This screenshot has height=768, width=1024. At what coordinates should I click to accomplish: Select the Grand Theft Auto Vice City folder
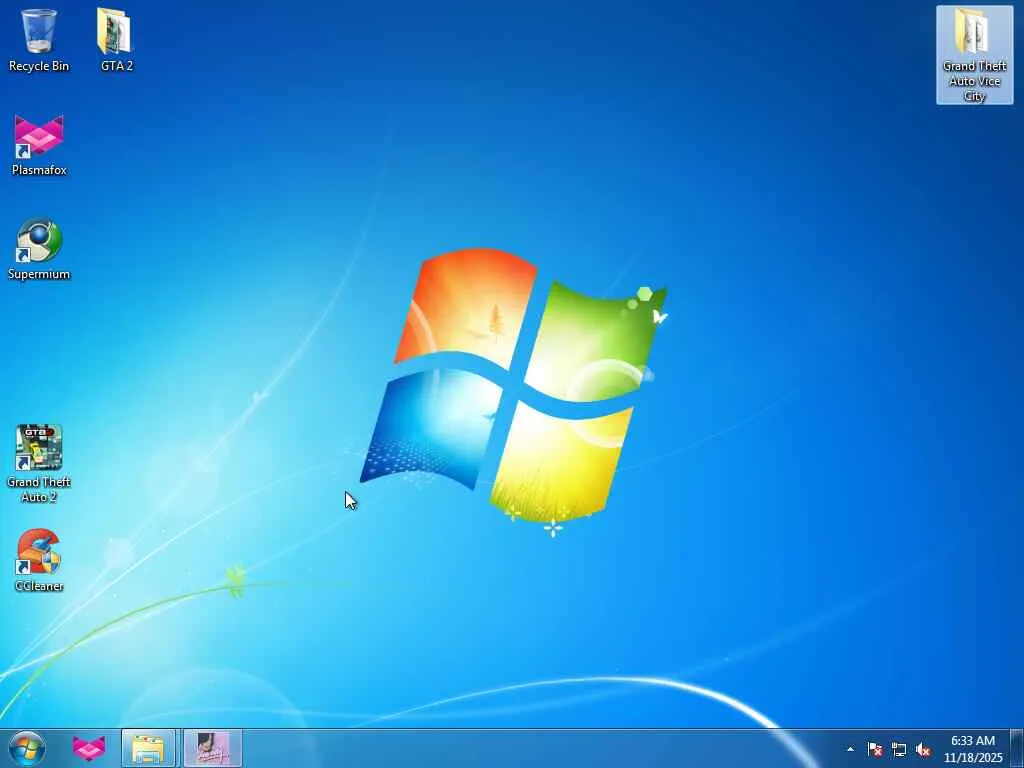pyautogui.click(x=974, y=55)
